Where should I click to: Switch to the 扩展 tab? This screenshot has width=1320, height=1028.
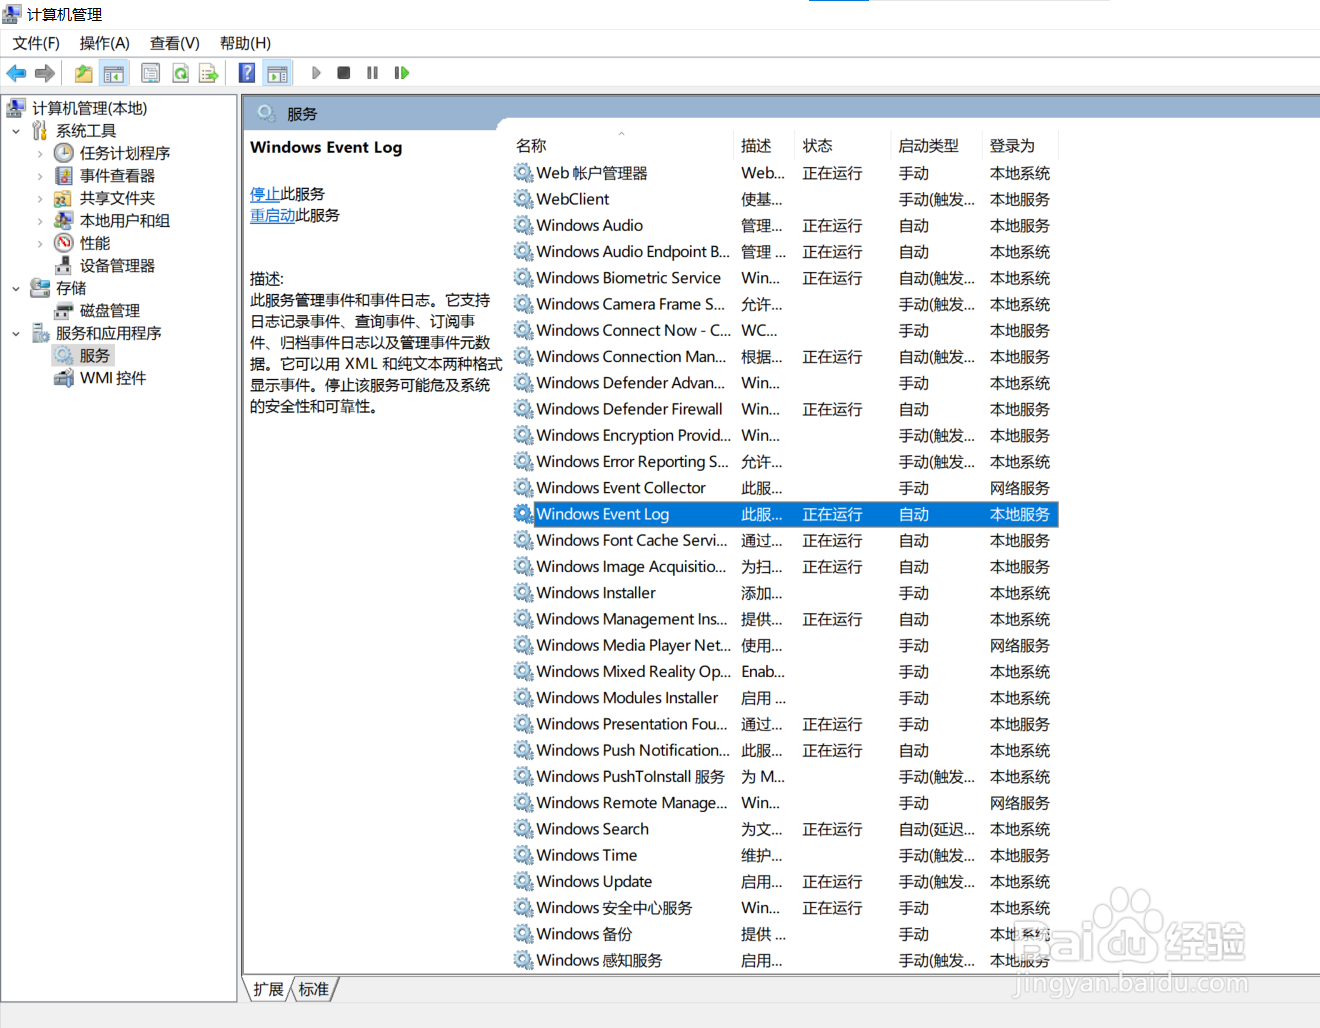tap(268, 989)
